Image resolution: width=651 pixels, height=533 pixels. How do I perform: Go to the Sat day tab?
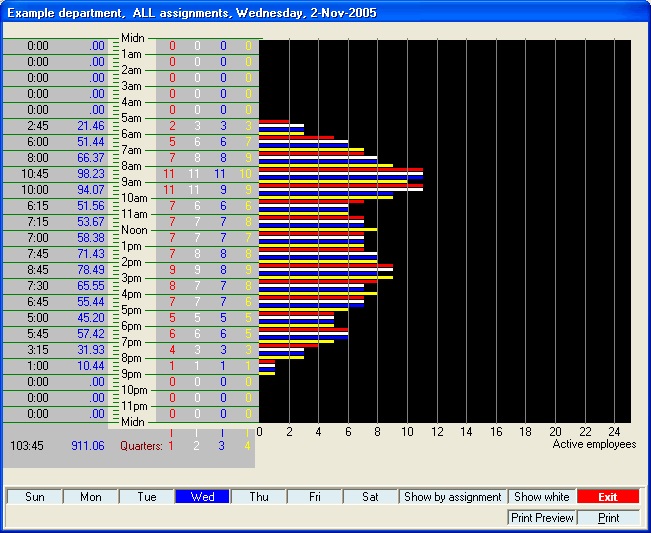pos(370,497)
